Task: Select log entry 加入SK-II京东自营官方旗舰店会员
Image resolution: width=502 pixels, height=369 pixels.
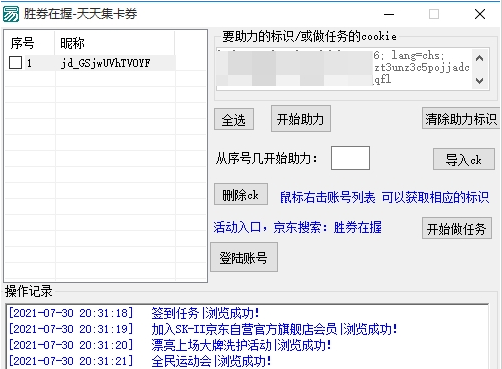Action: click(274, 329)
